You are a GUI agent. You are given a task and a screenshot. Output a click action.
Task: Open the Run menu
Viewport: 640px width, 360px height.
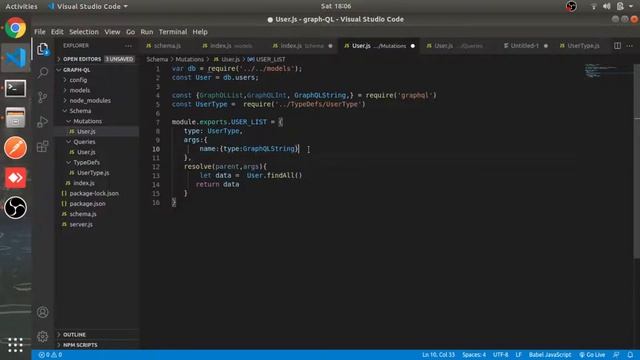(x=147, y=32)
